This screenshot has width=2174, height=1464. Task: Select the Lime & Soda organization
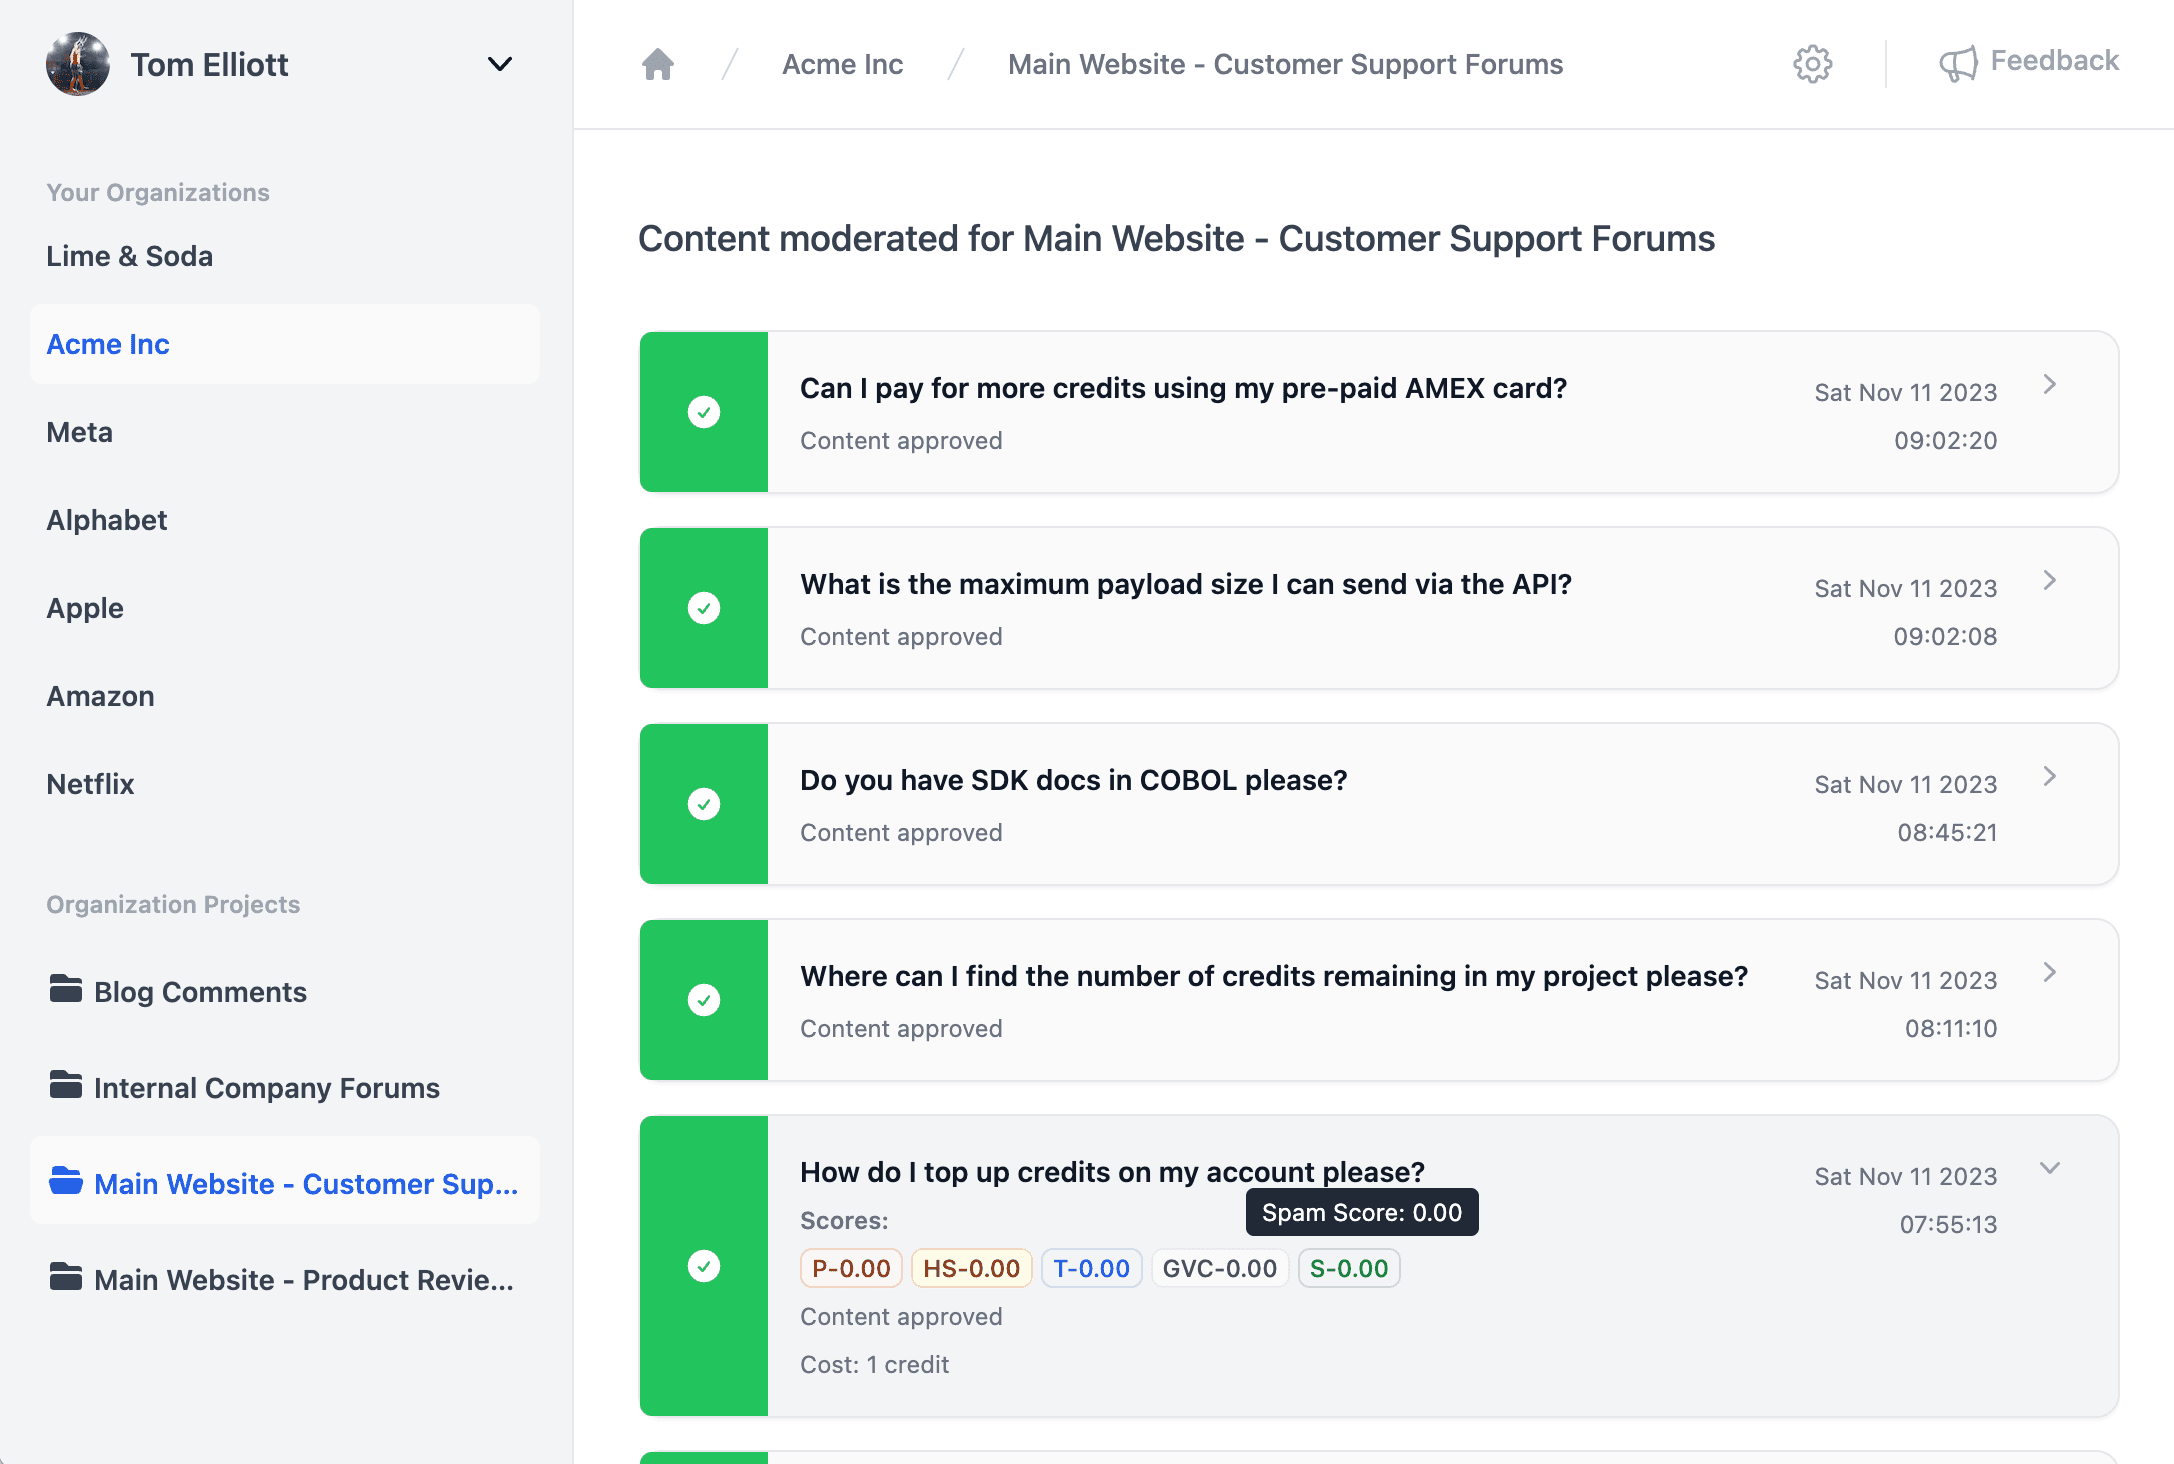130,256
